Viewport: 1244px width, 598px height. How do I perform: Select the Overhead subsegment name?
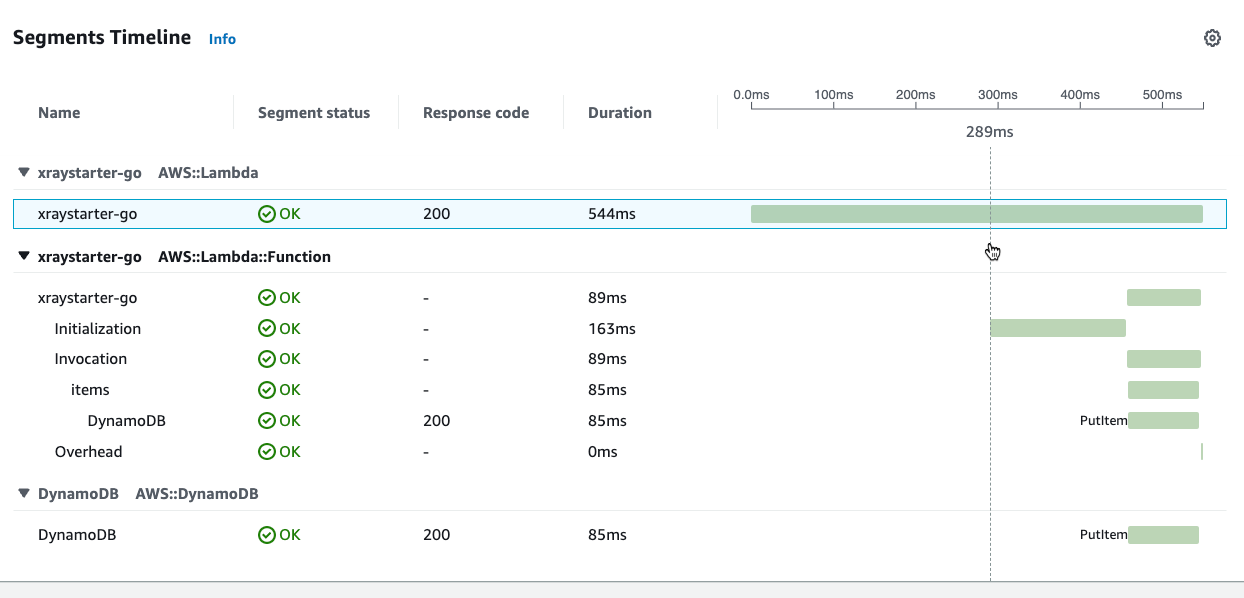click(88, 451)
